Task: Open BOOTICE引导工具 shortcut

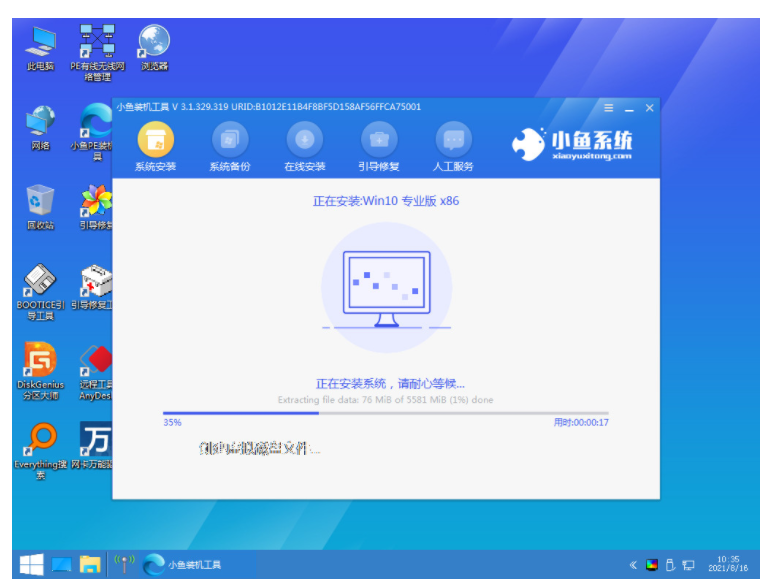Action: (40, 292)
